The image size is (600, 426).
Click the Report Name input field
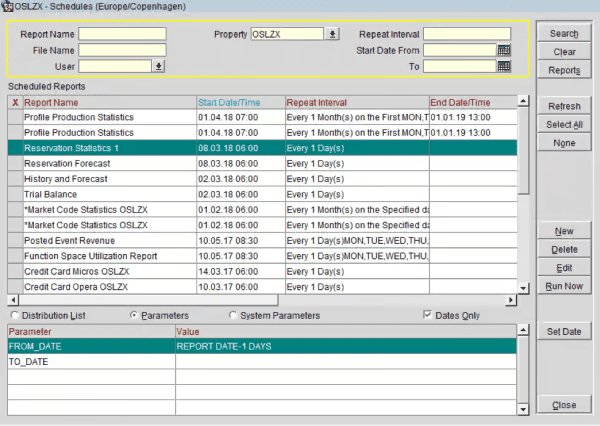[x=122, y=34]
